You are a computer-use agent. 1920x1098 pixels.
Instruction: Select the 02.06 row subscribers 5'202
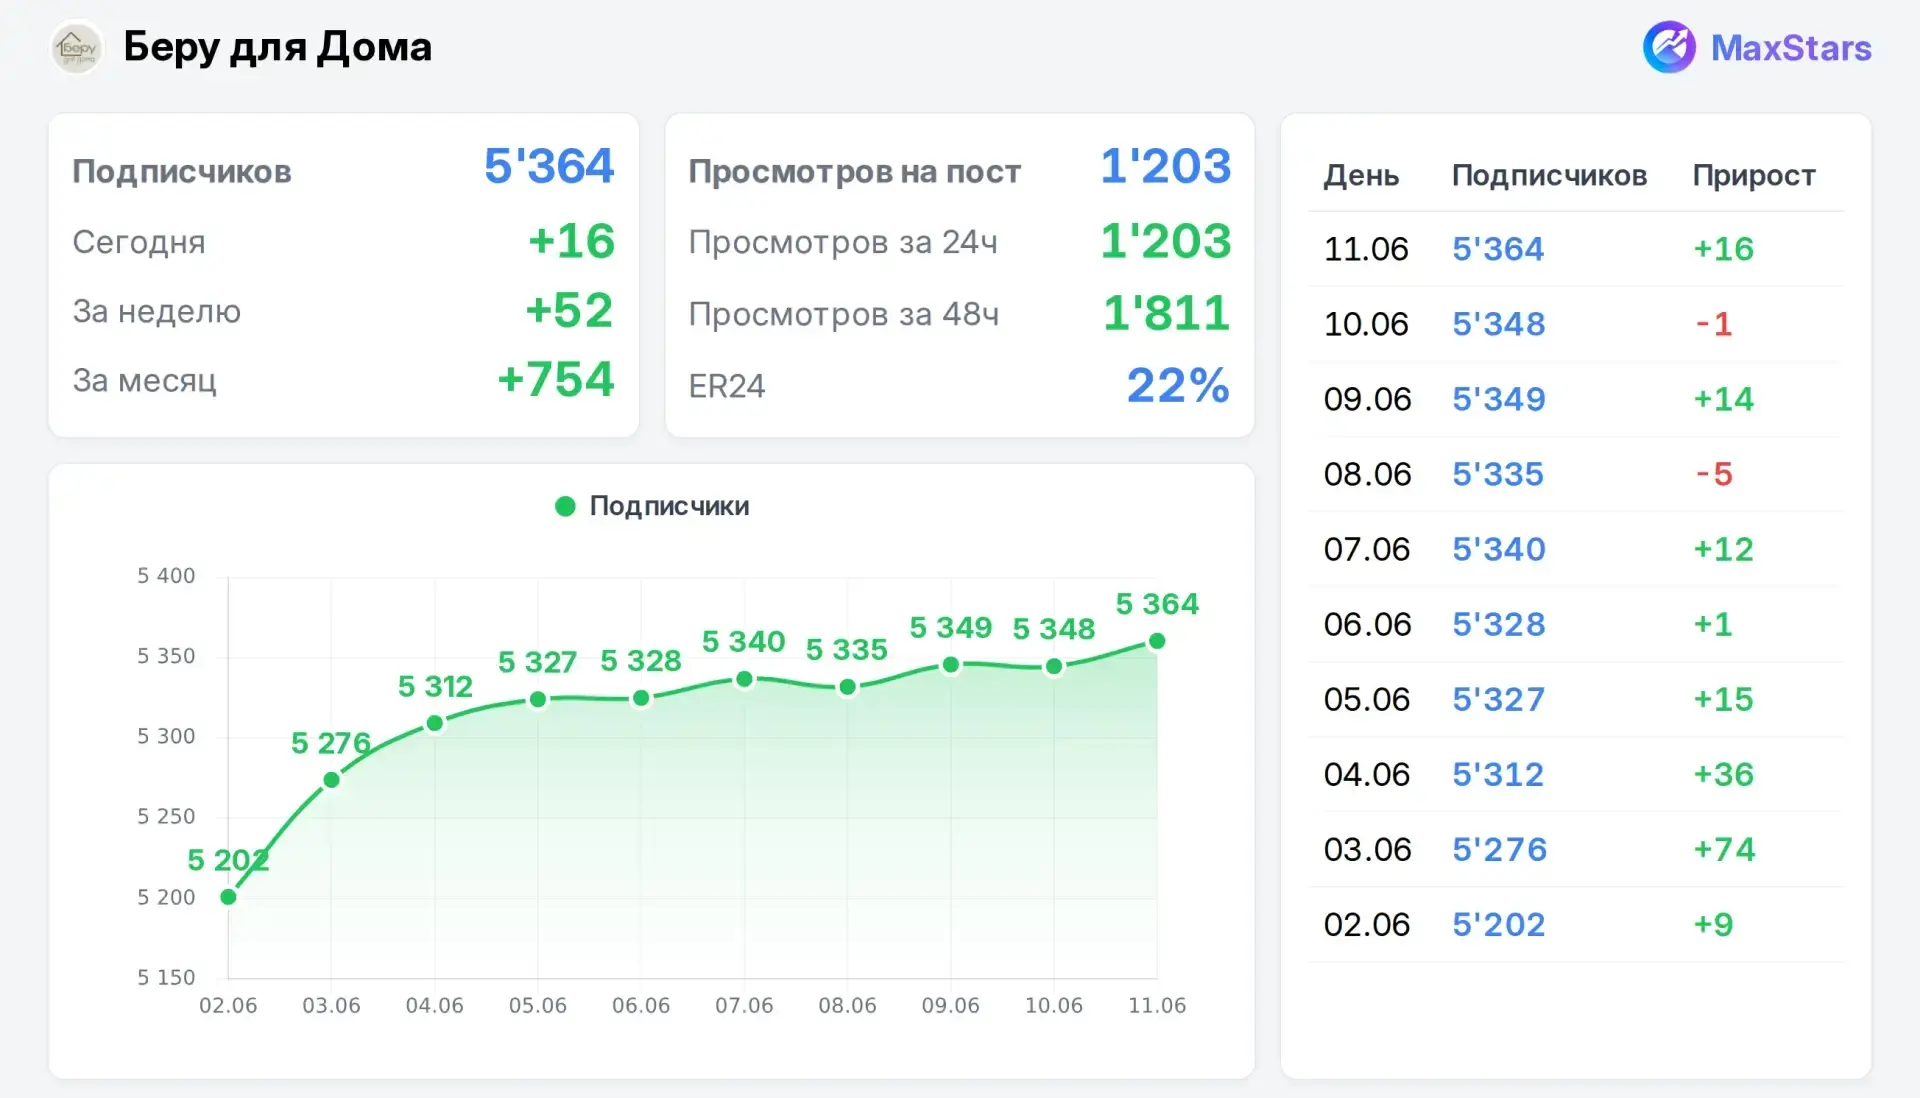tap(1499, 924)
